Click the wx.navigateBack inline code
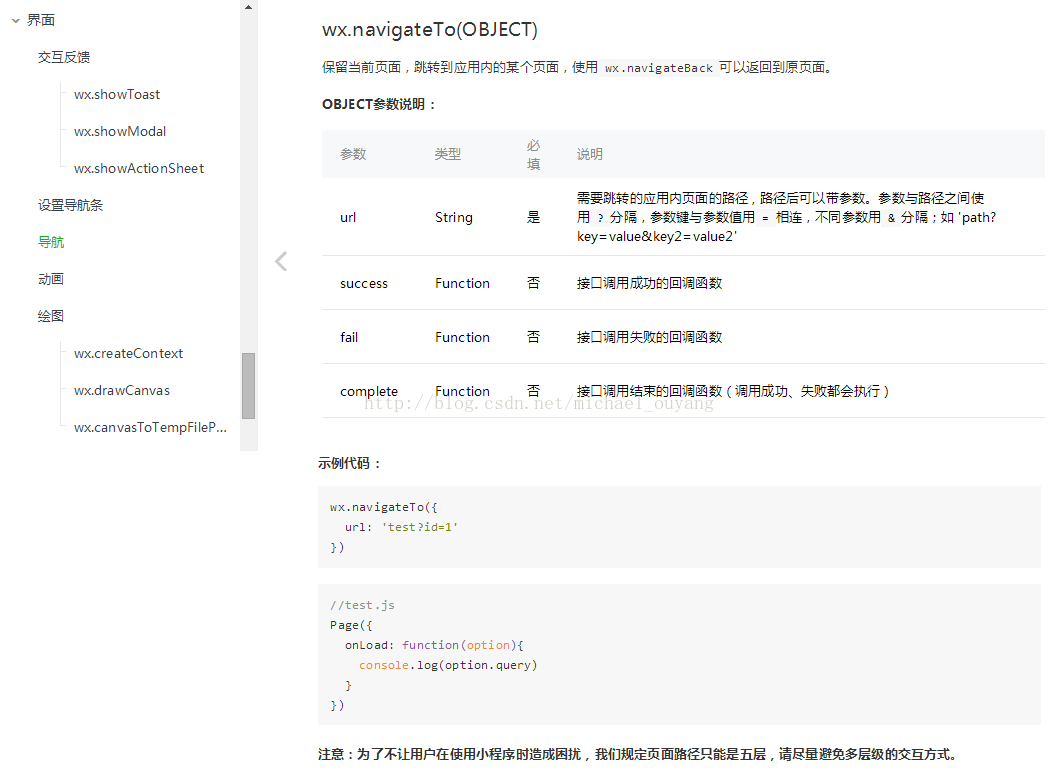Screen dimensions: 1061x784 [x=658, y=68]
